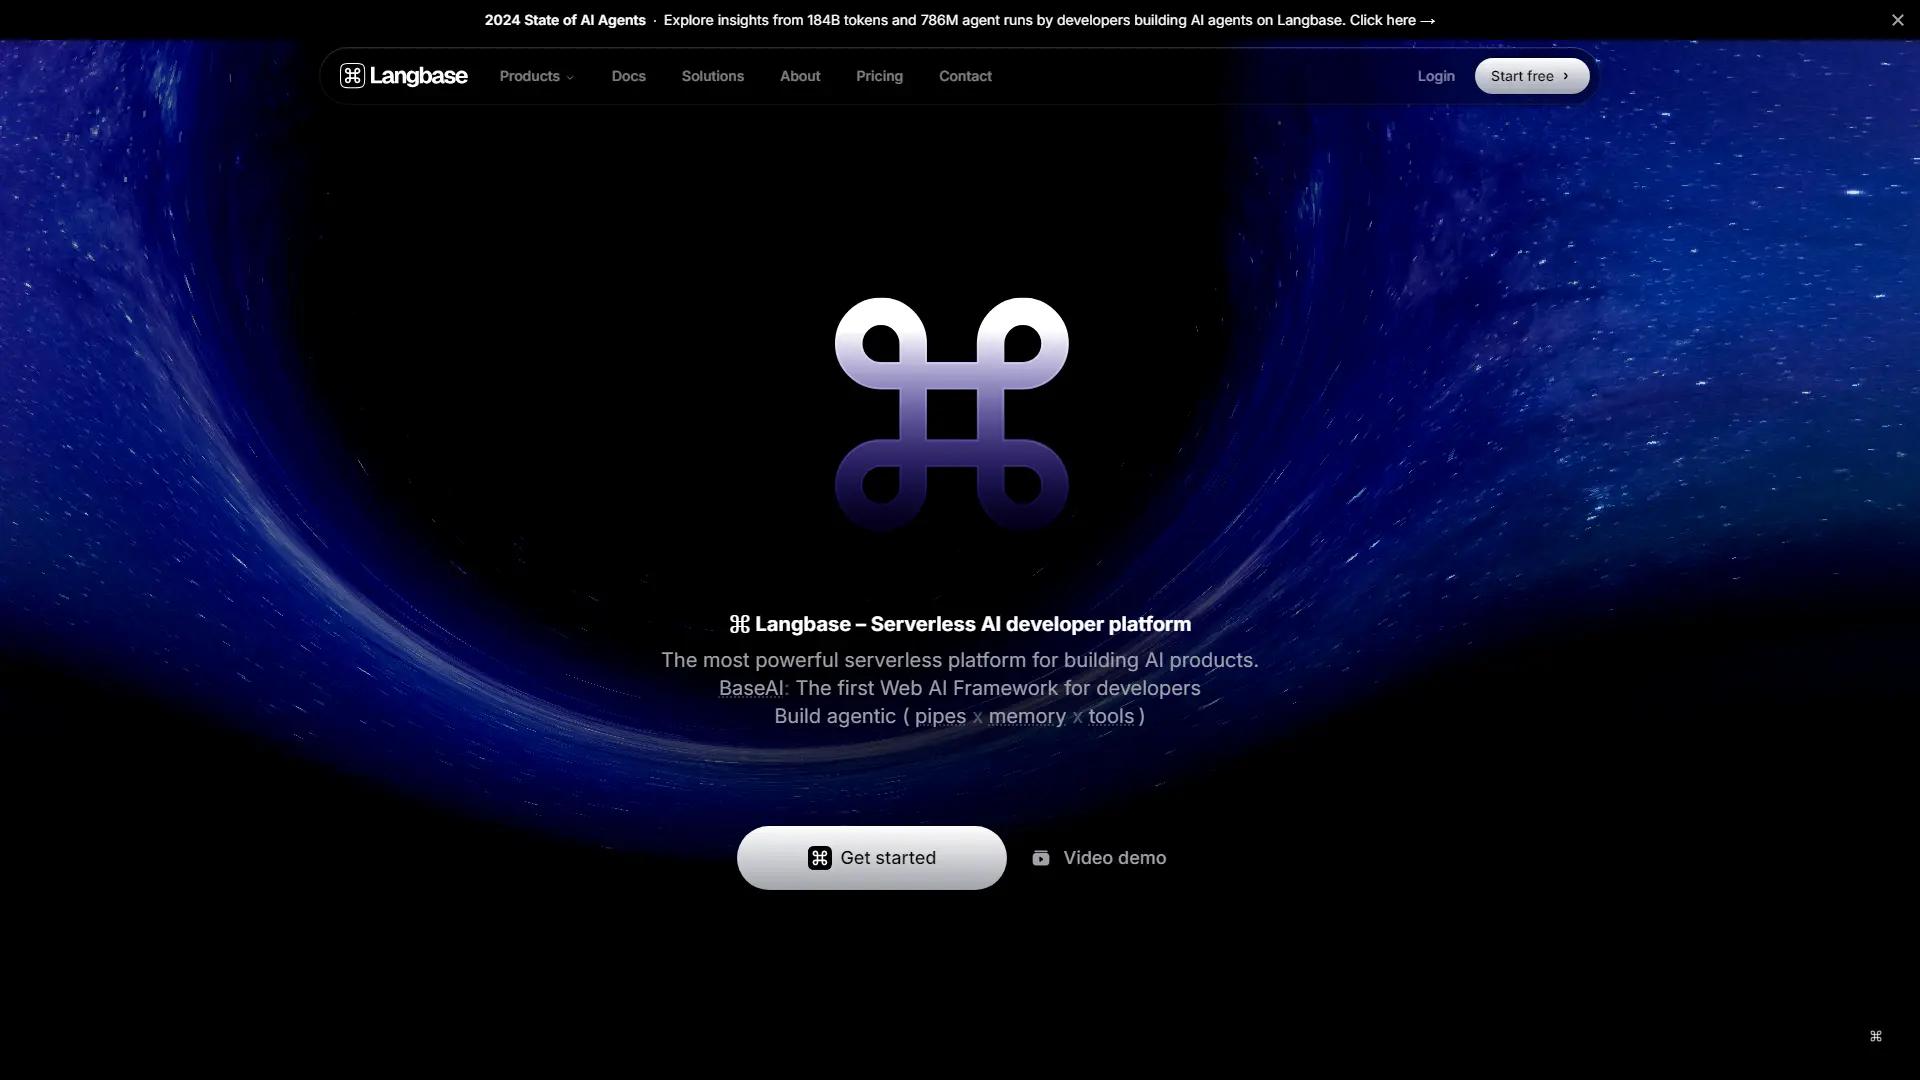Screen dimensions: 1920x1080
Task: Go to the About section
Action: point(799,75)
